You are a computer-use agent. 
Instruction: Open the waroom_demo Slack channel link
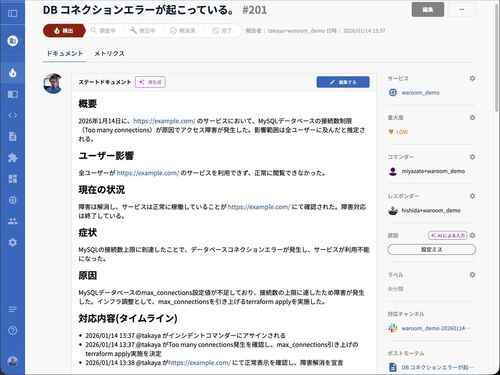click(435, 328)
